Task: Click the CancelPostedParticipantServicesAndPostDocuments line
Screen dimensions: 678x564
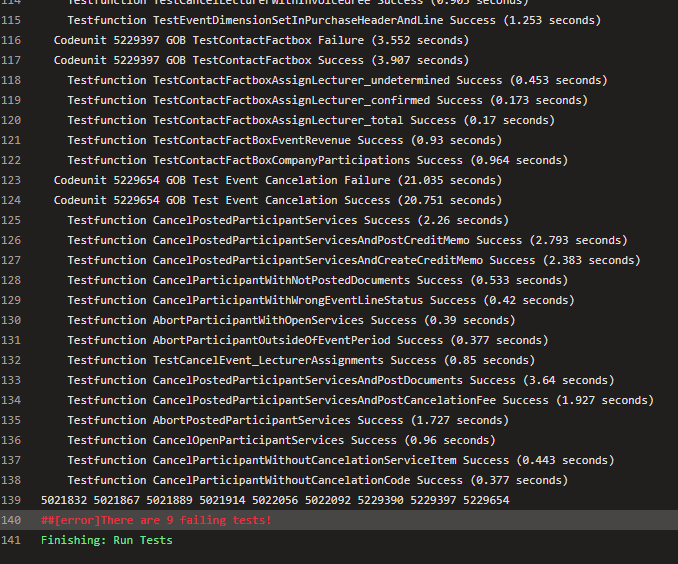Action: point(341,380)
